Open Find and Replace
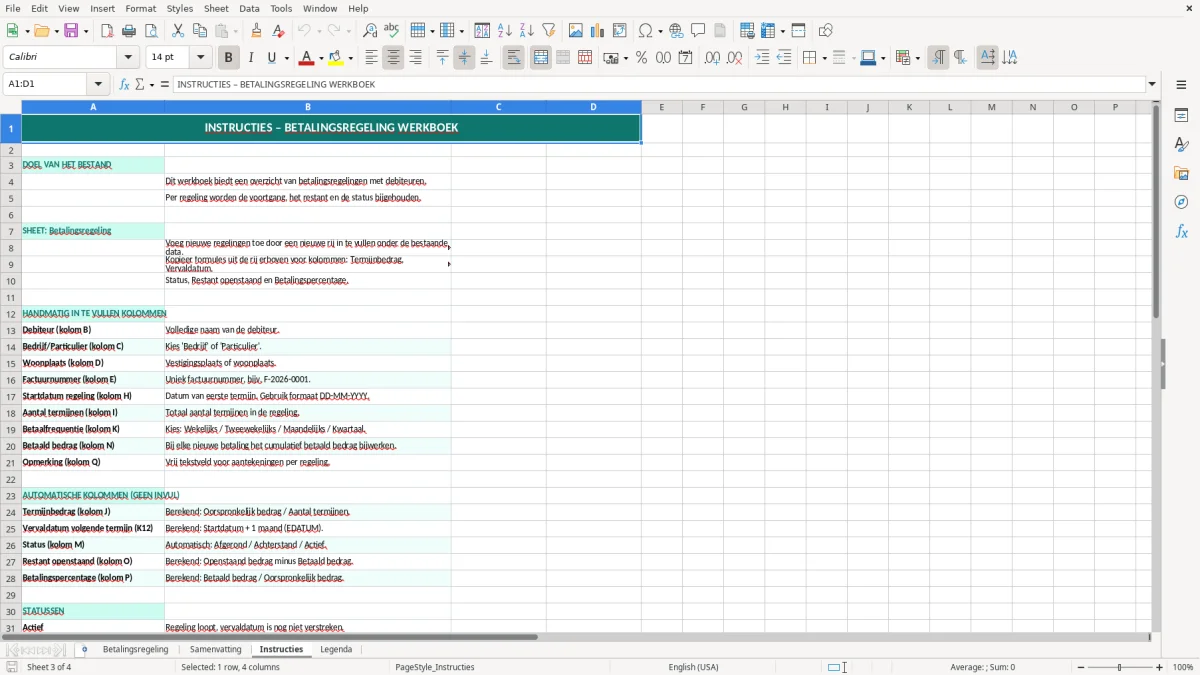Image resolution: width=1200 pixels, height=675 pixels. coord(370,30)
